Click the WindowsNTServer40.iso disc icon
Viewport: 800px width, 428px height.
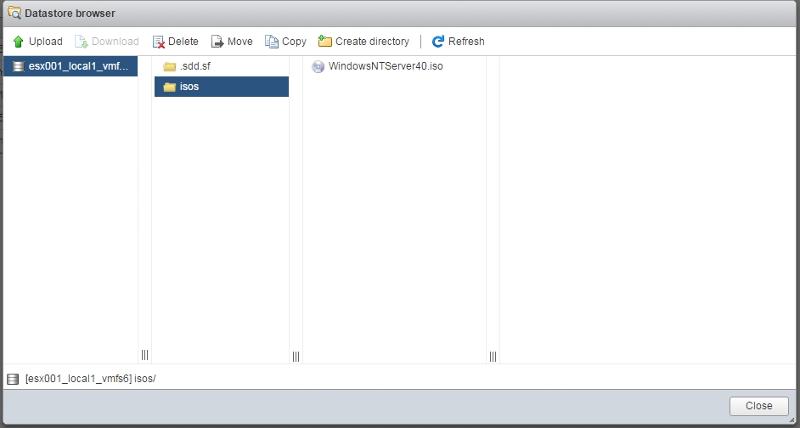(x=318, y=67)
